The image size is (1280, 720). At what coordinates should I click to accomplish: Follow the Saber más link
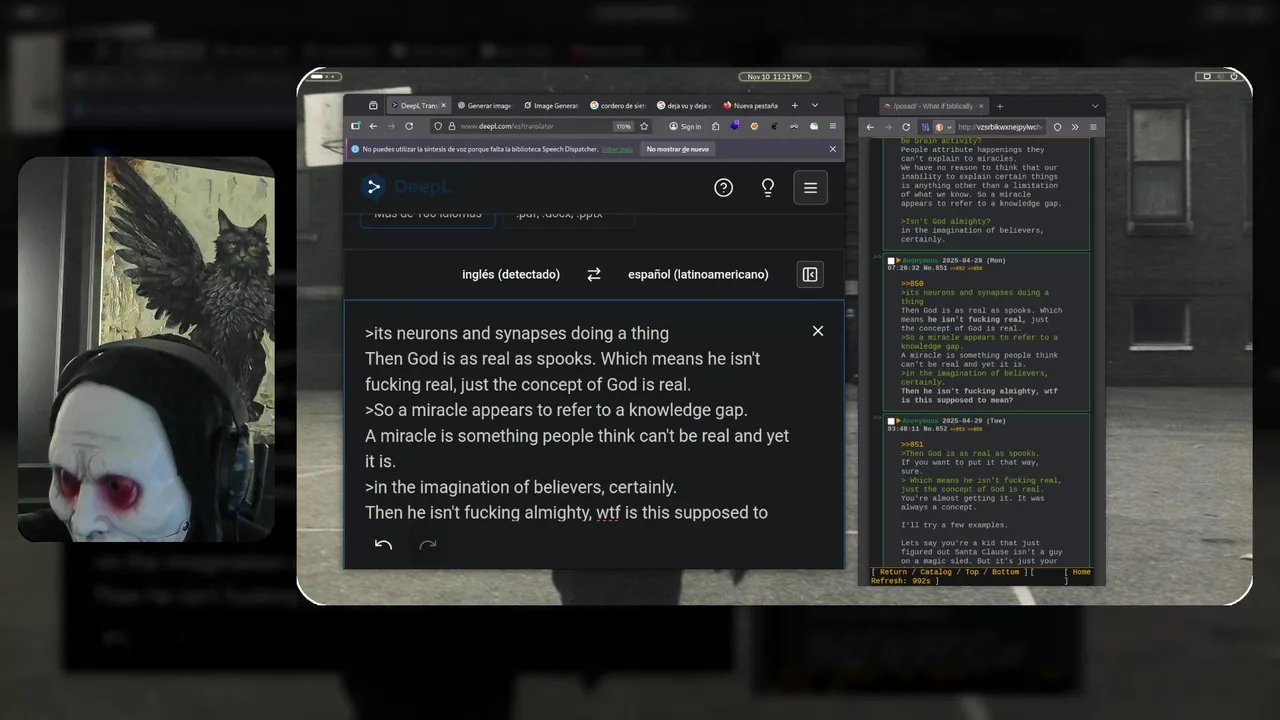click(617, 149)
